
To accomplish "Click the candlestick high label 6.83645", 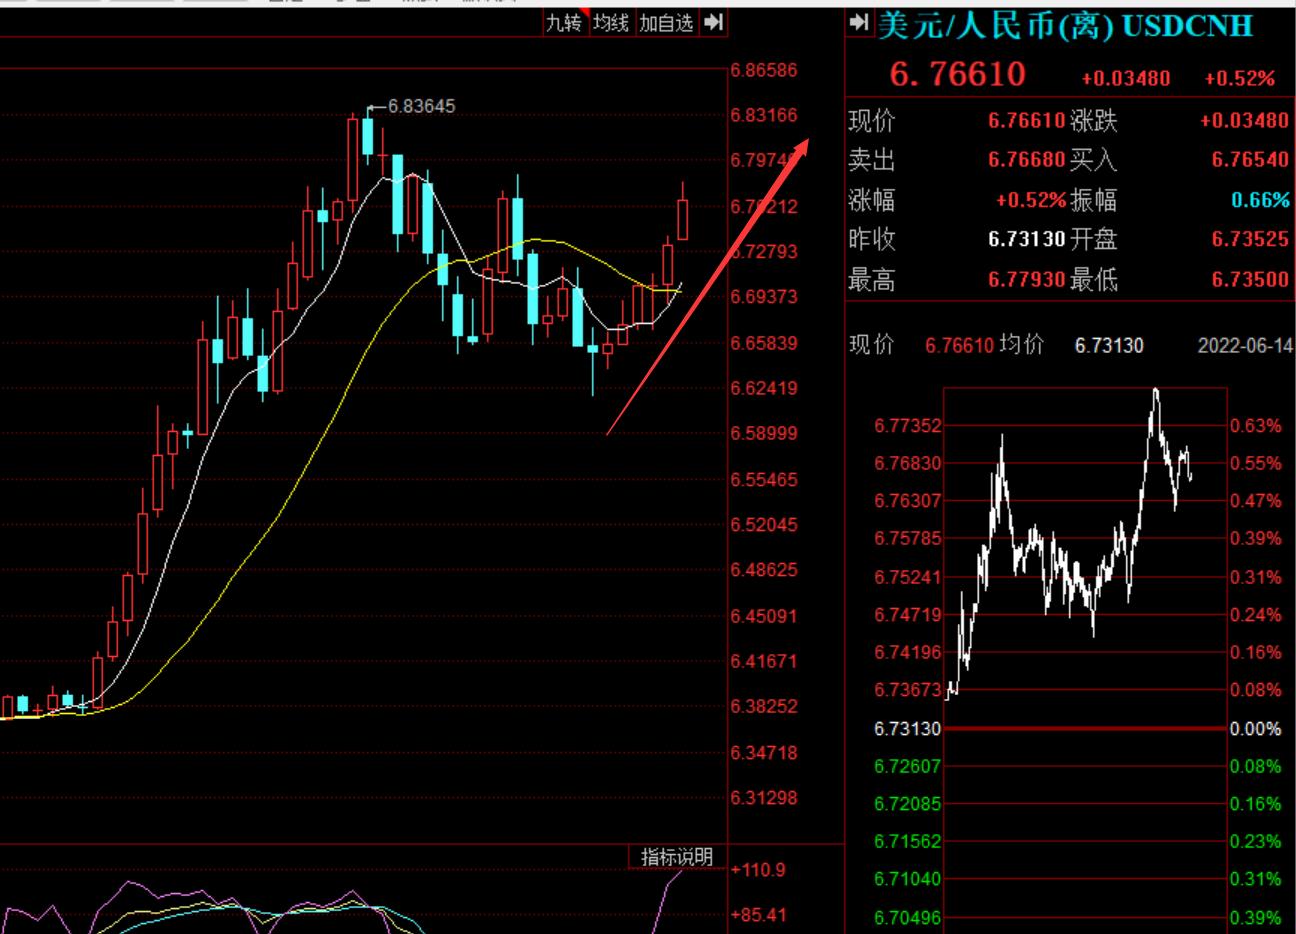I will tap(421, 105).
